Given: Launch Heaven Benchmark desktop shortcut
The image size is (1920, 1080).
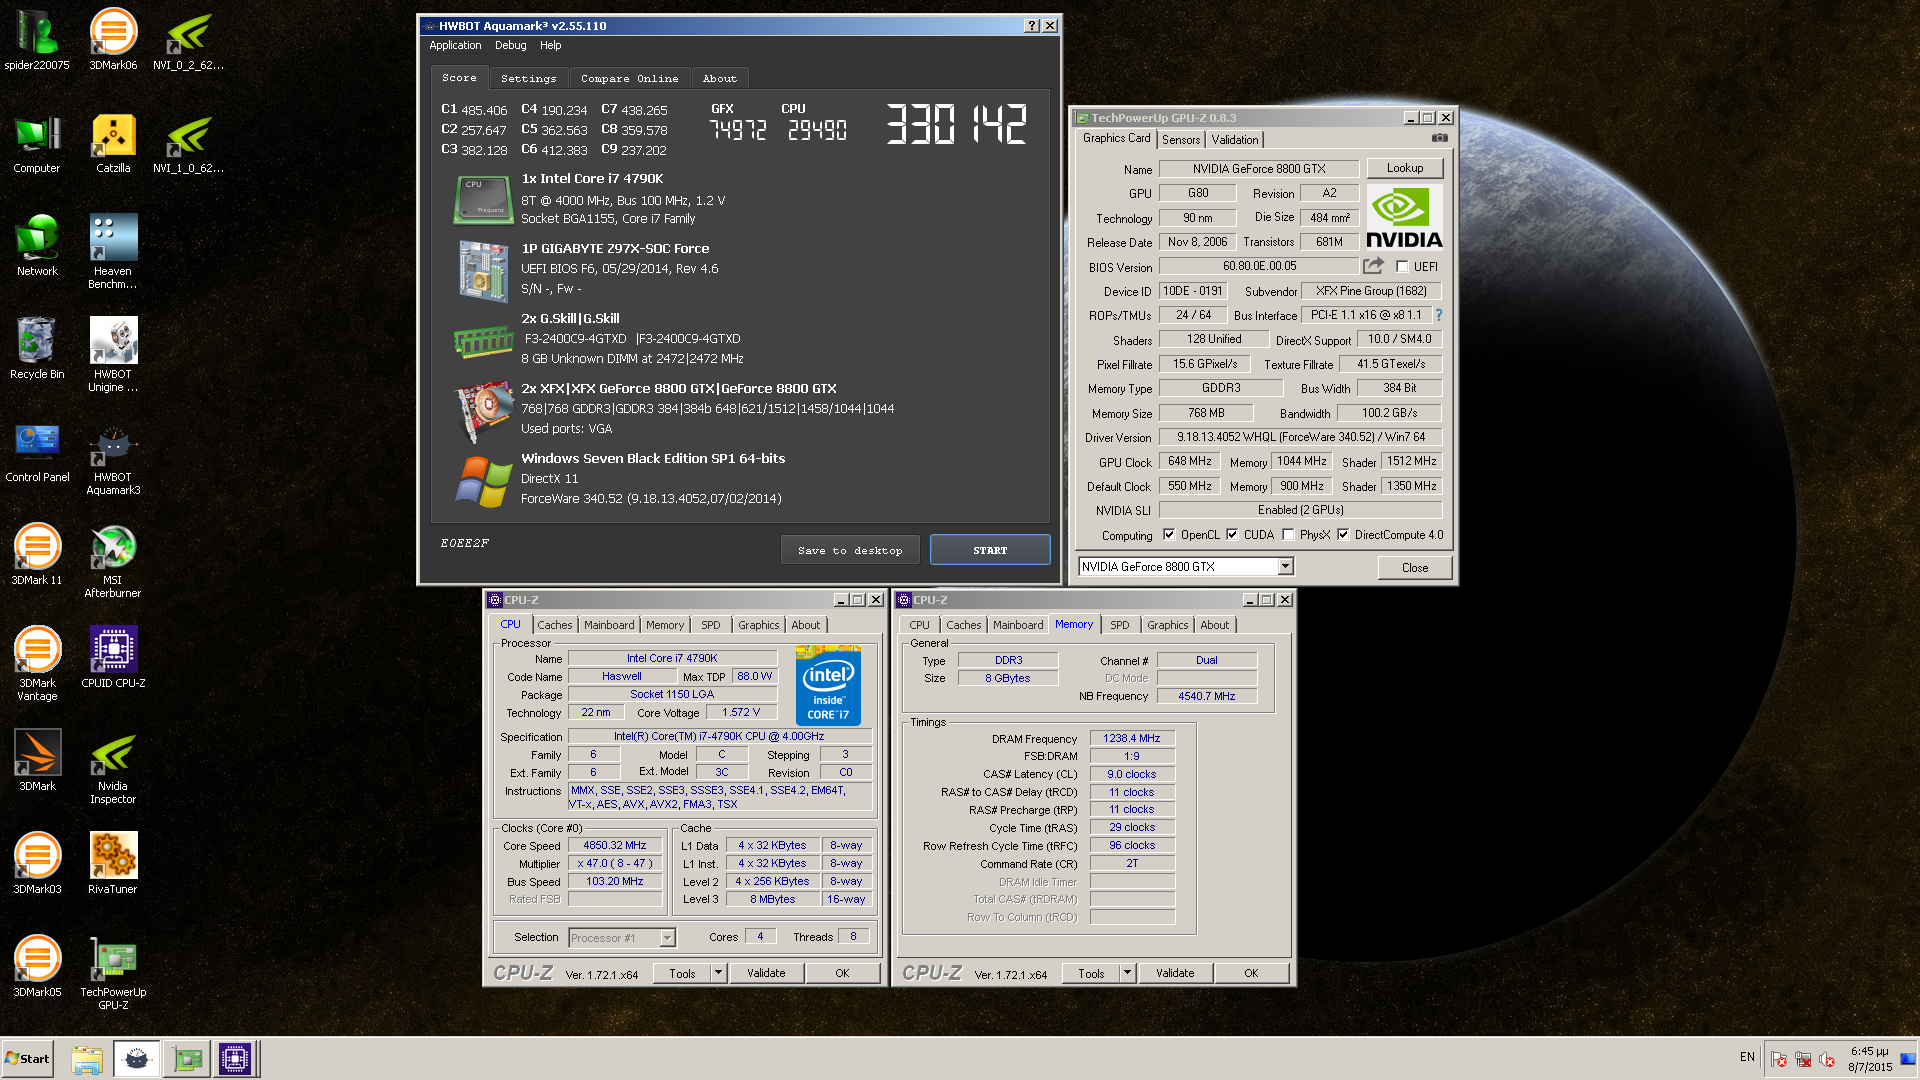Looking at the screenshot, I should point(113,252).
